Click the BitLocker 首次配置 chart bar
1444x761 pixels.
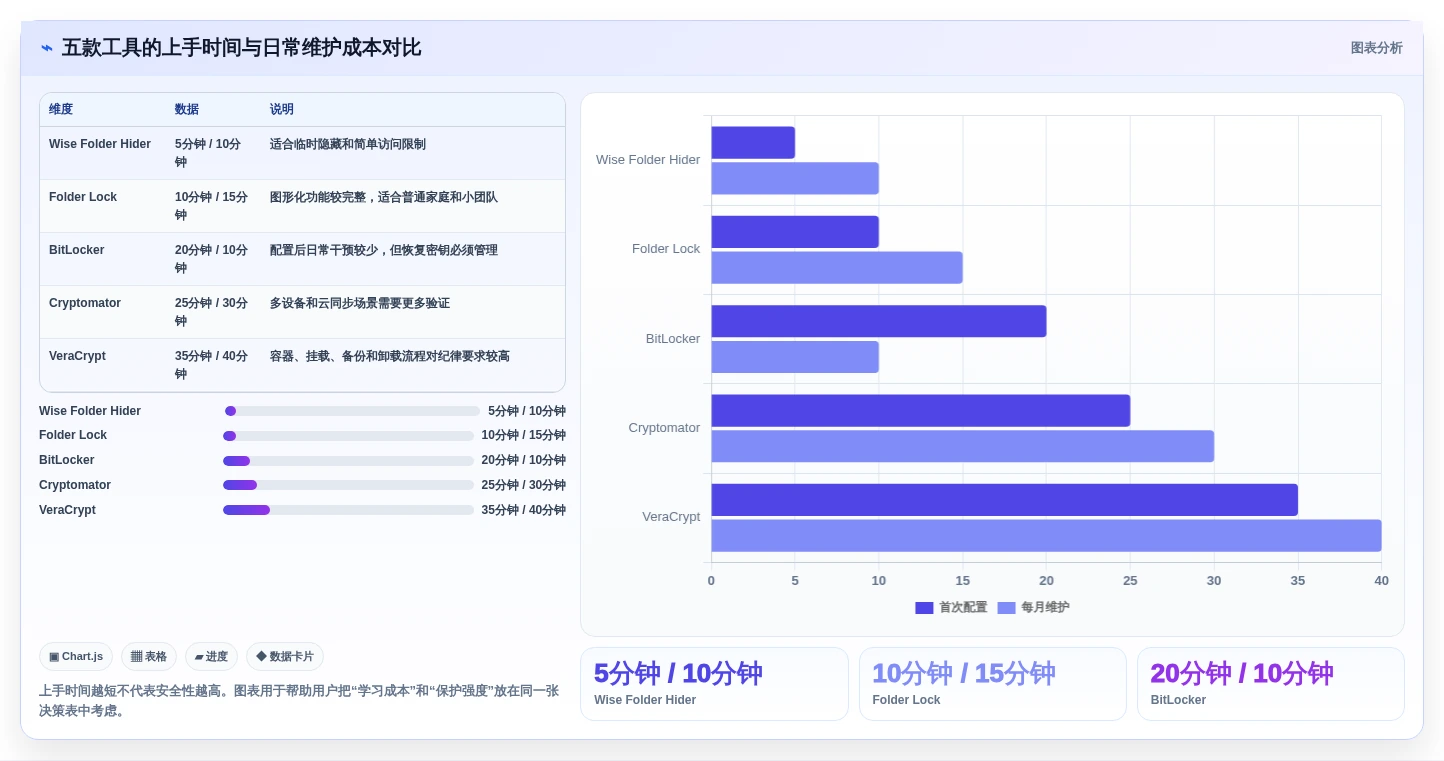[879, 321]
